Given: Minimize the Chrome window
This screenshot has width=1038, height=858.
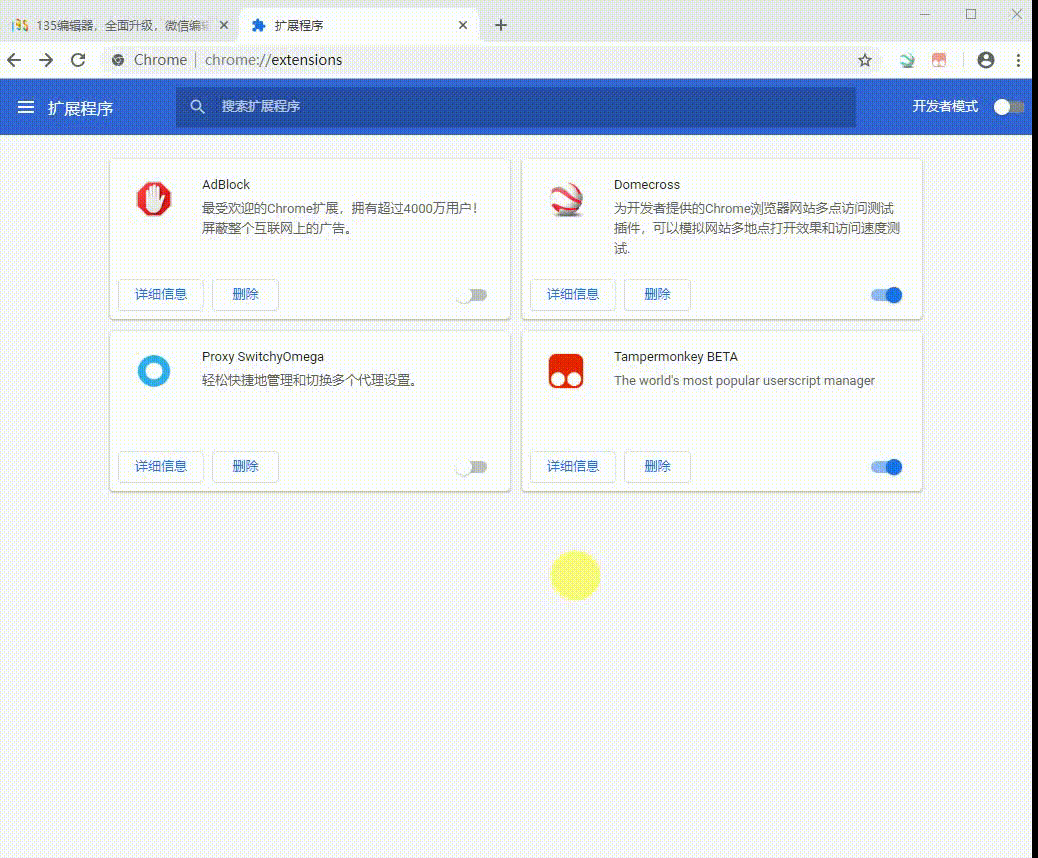Looking at the screenshot, I should (925, 14).
